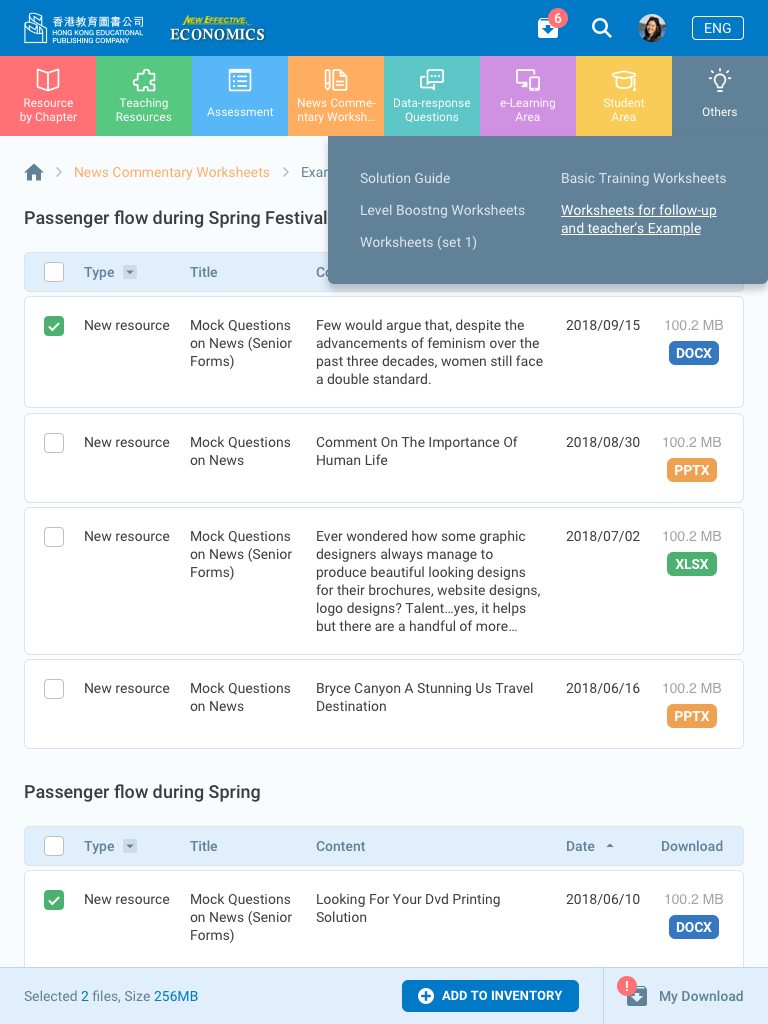
Task: Open Teaching Resources puzzle tile
Action: pyautogui.click(x=144, y=96)
